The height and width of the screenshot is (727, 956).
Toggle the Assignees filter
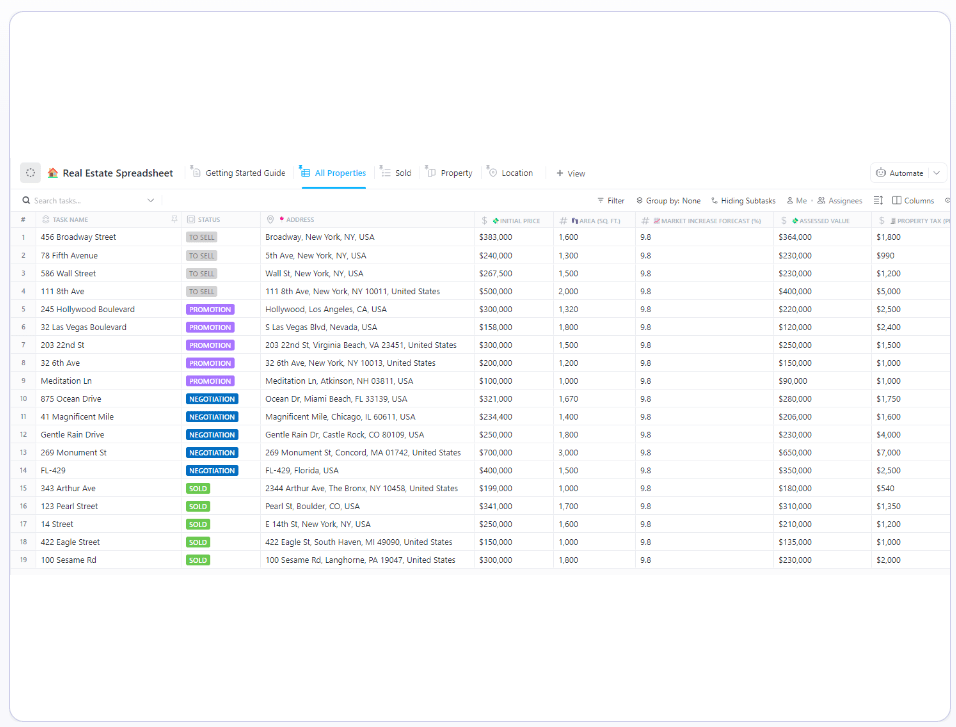(840, 200)
